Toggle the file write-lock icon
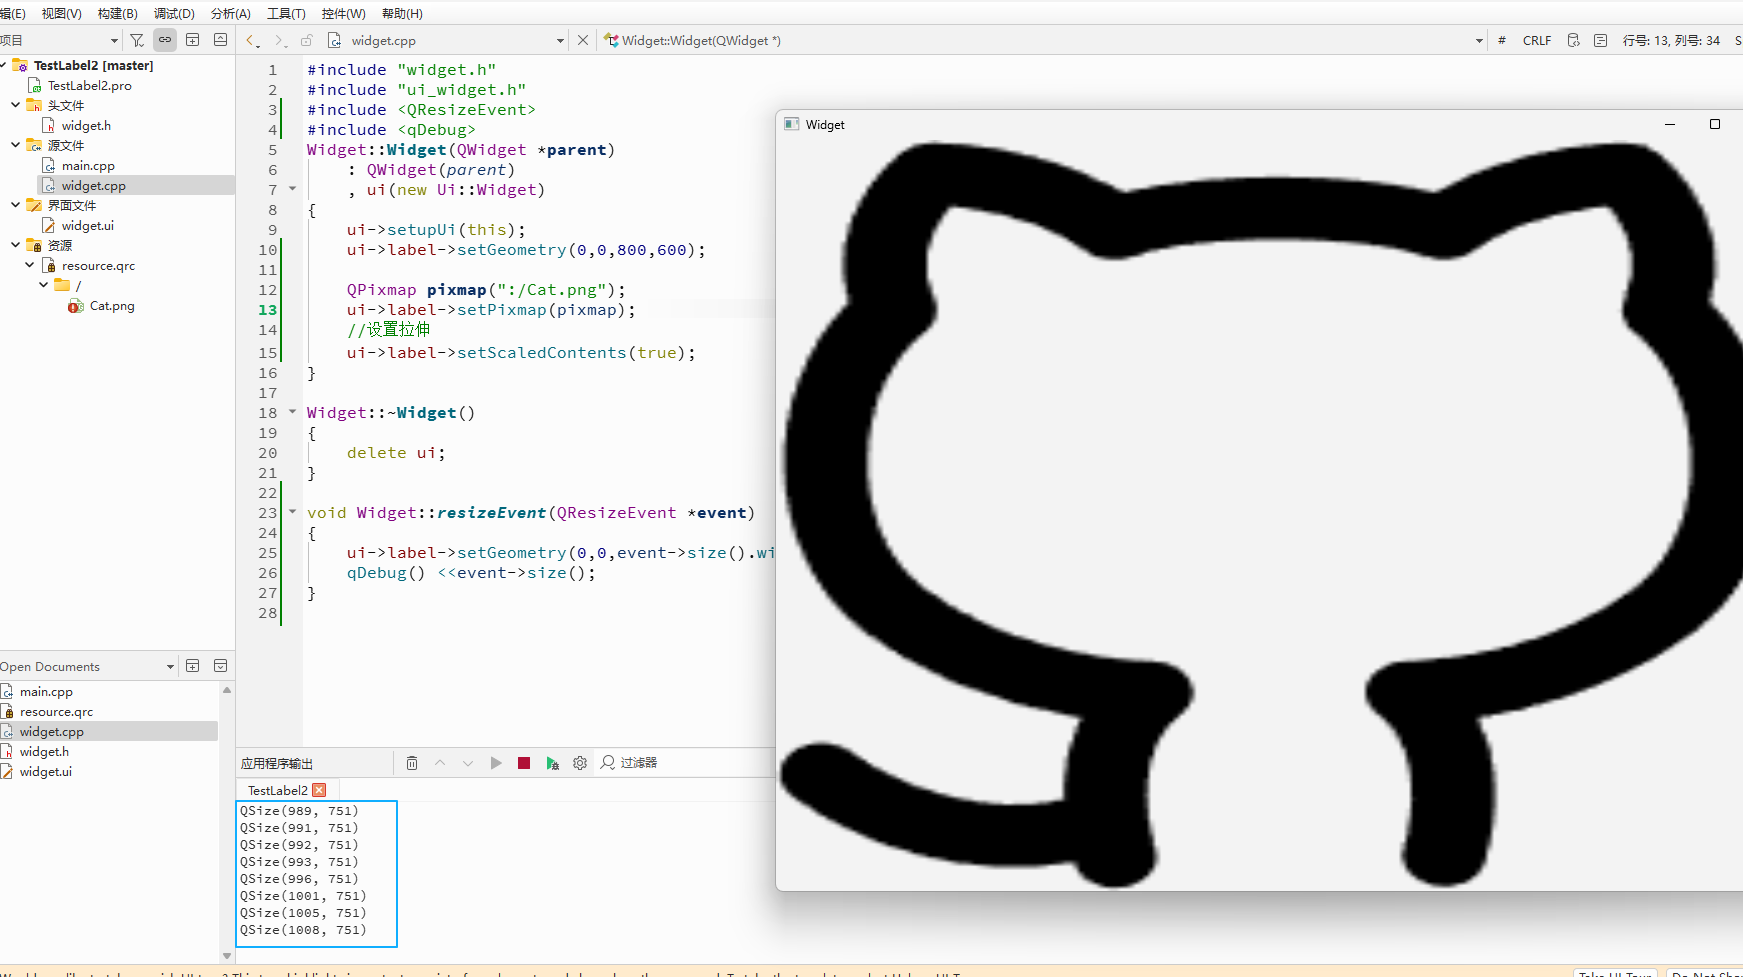The height and width of the screenshot is (977, 1743). point(307,41)
